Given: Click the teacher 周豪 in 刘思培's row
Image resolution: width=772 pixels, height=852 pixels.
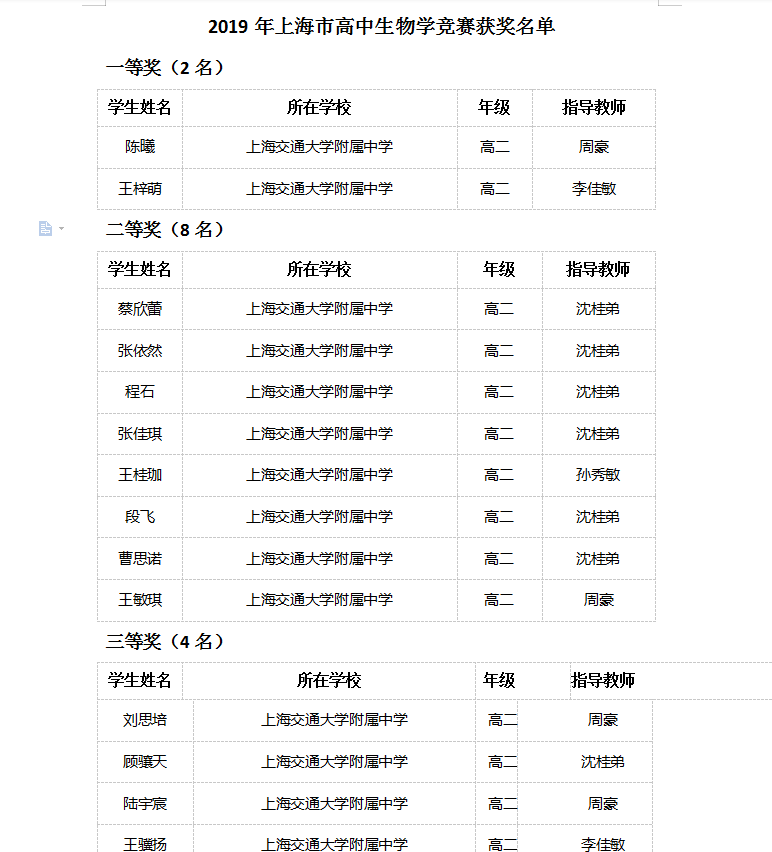Looking at the screenshot, I should point(603,720).
